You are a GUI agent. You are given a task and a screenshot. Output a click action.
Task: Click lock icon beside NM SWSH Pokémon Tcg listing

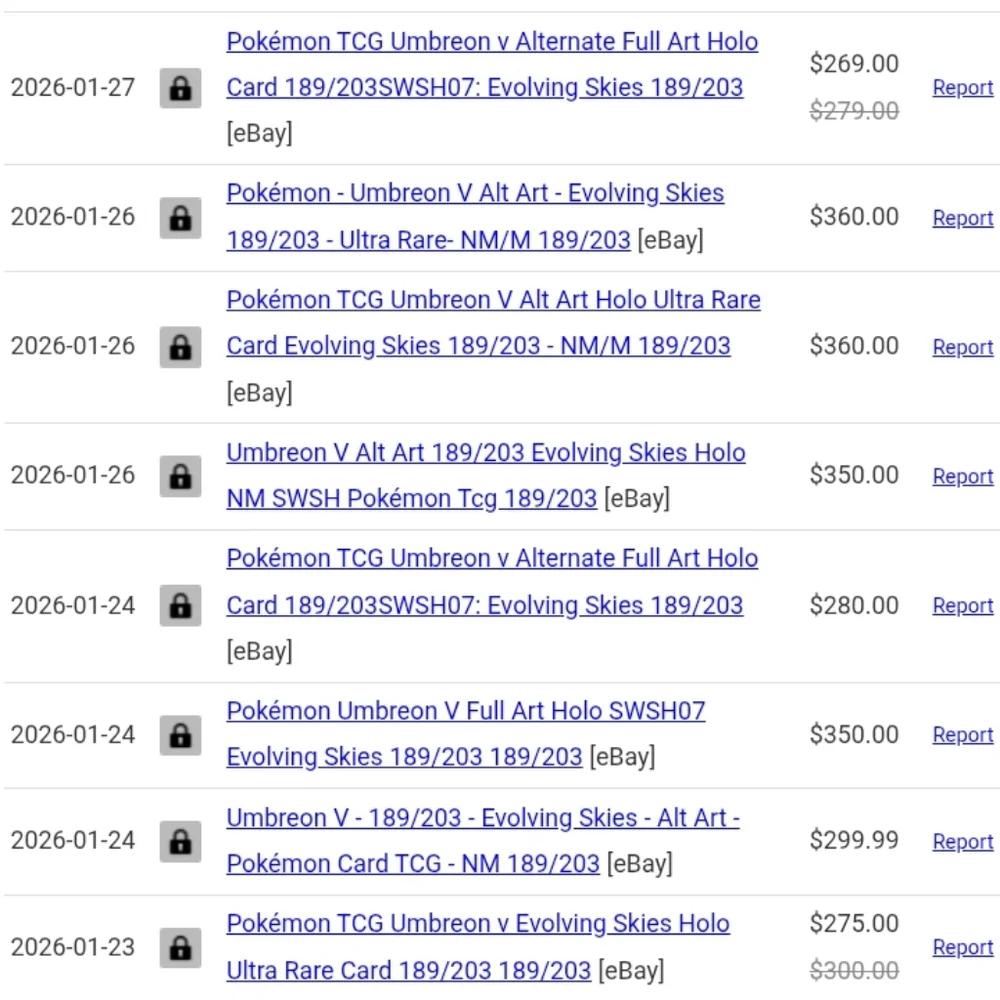click(180, 475)
